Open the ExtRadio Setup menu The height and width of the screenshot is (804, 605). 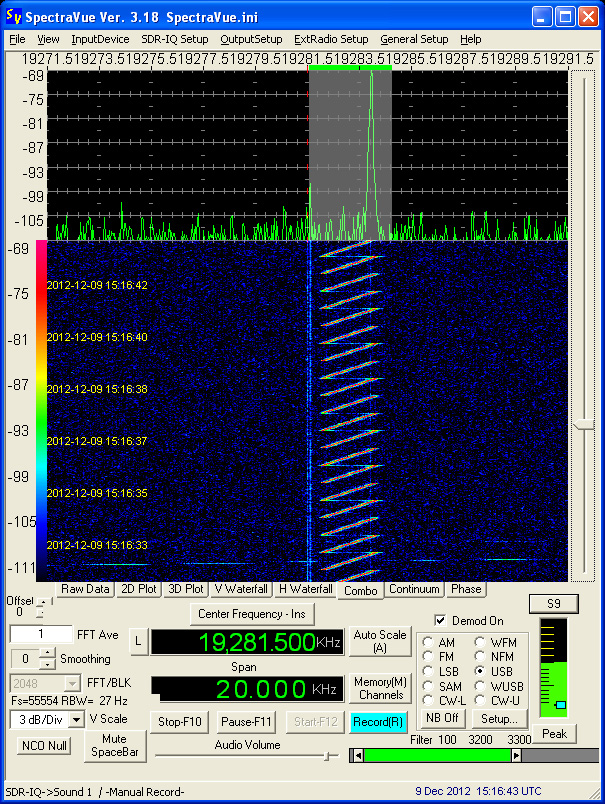pyautogui.click(x=331, y=39)
